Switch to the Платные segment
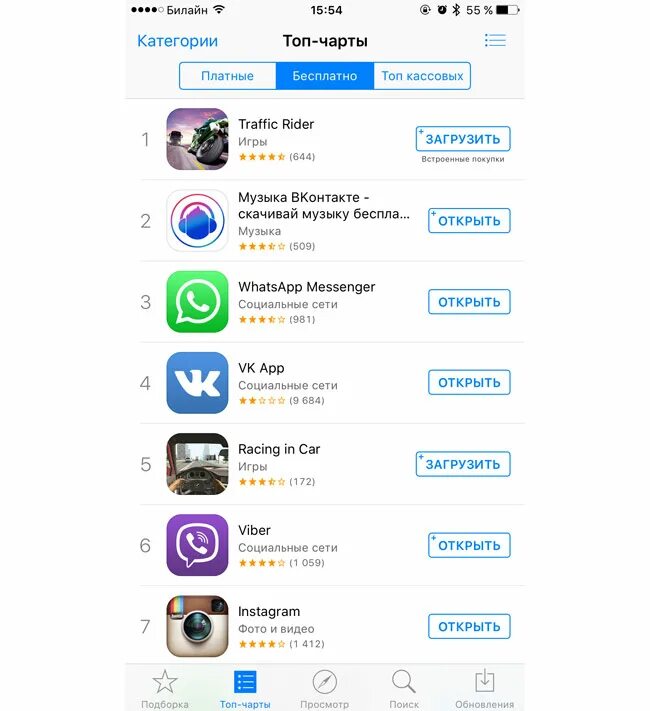 coord(228,76)
